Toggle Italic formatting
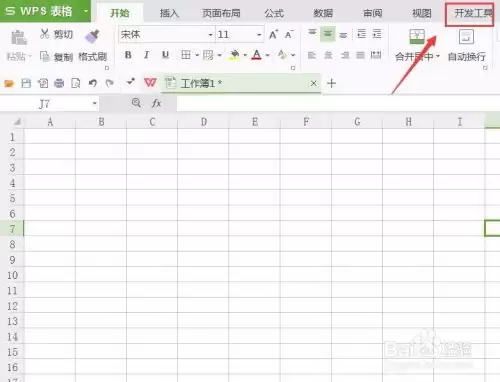The width and height of the screenshot is (500, 382). click(x=146, y=55)
